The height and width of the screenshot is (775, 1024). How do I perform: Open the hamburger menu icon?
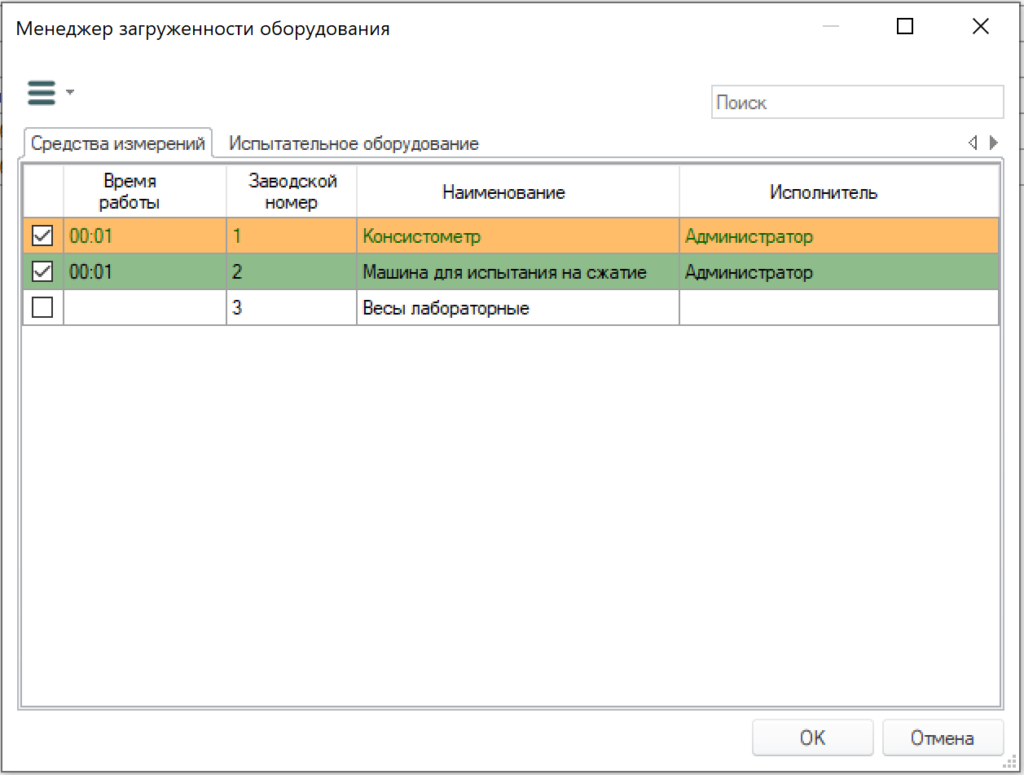[x=41, y=92]
